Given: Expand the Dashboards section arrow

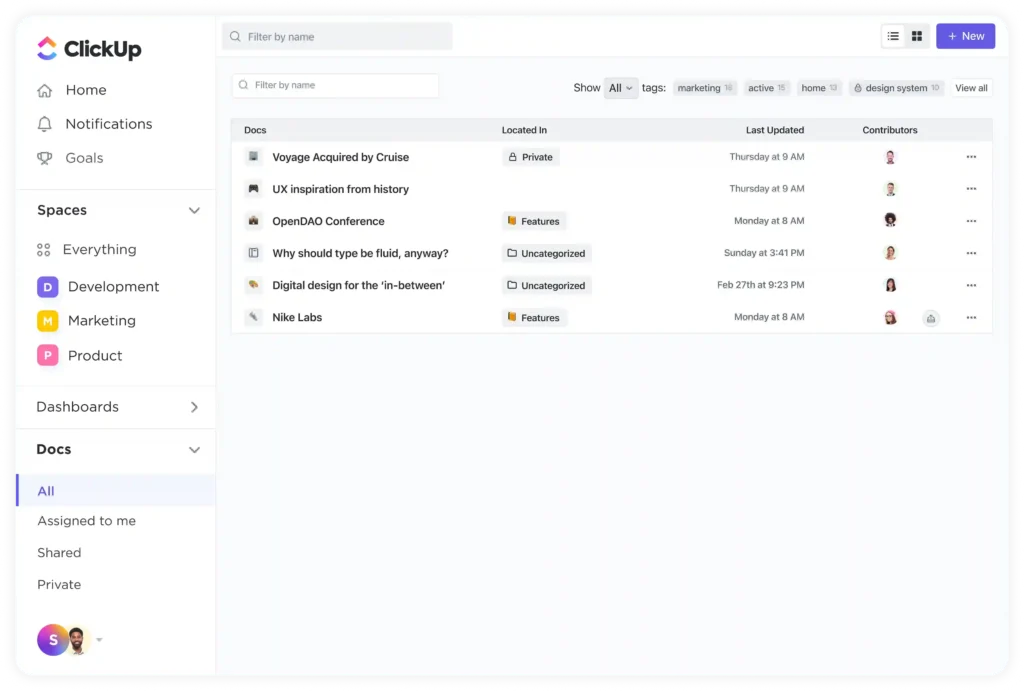Looking at the screenshot, I should [194, 407].
